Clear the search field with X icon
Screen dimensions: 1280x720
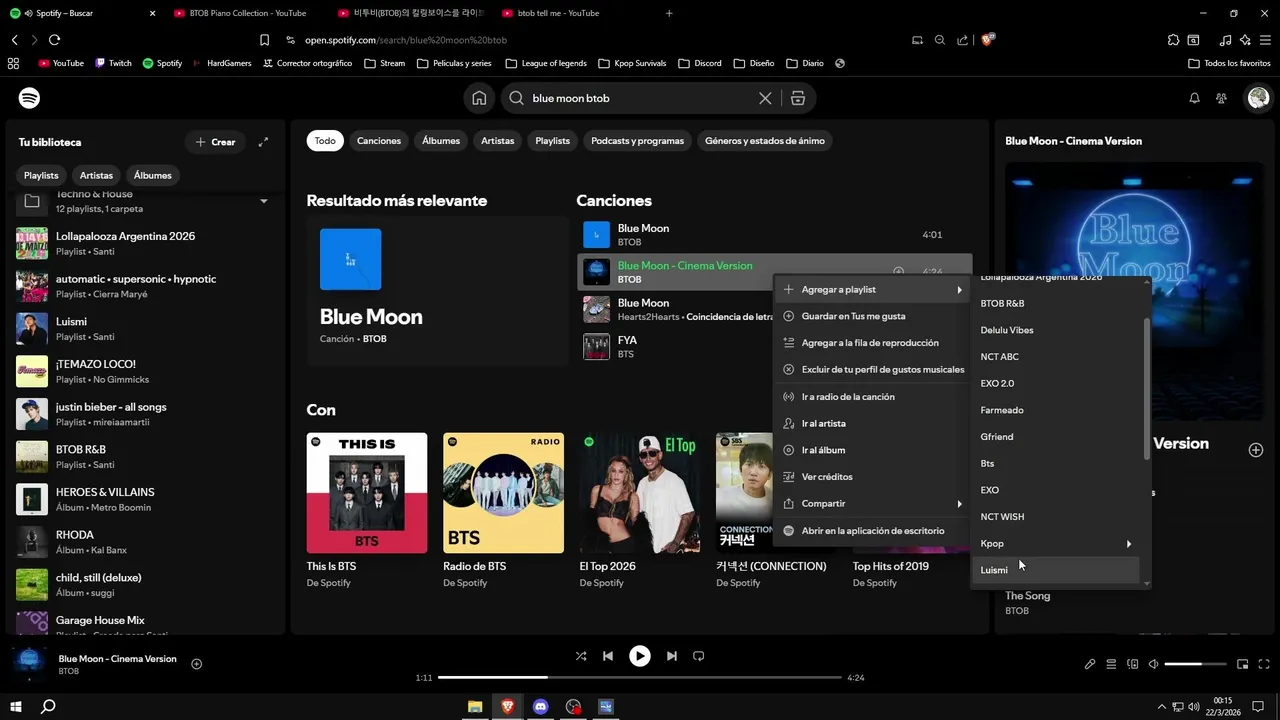(x=765, y=98)
